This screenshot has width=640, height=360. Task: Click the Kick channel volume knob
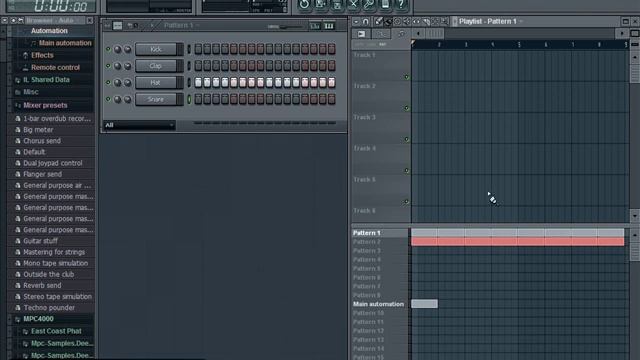tap(128, 49)
